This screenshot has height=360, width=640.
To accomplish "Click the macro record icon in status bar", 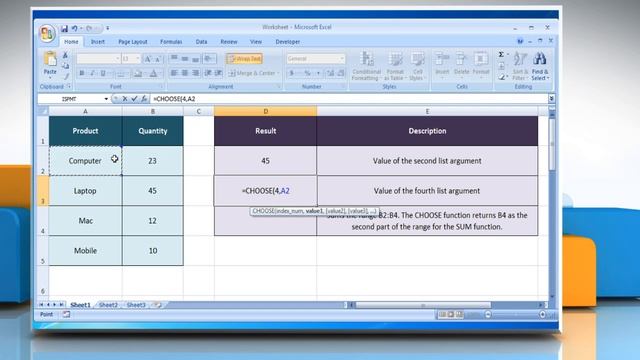I will (66, 314).
